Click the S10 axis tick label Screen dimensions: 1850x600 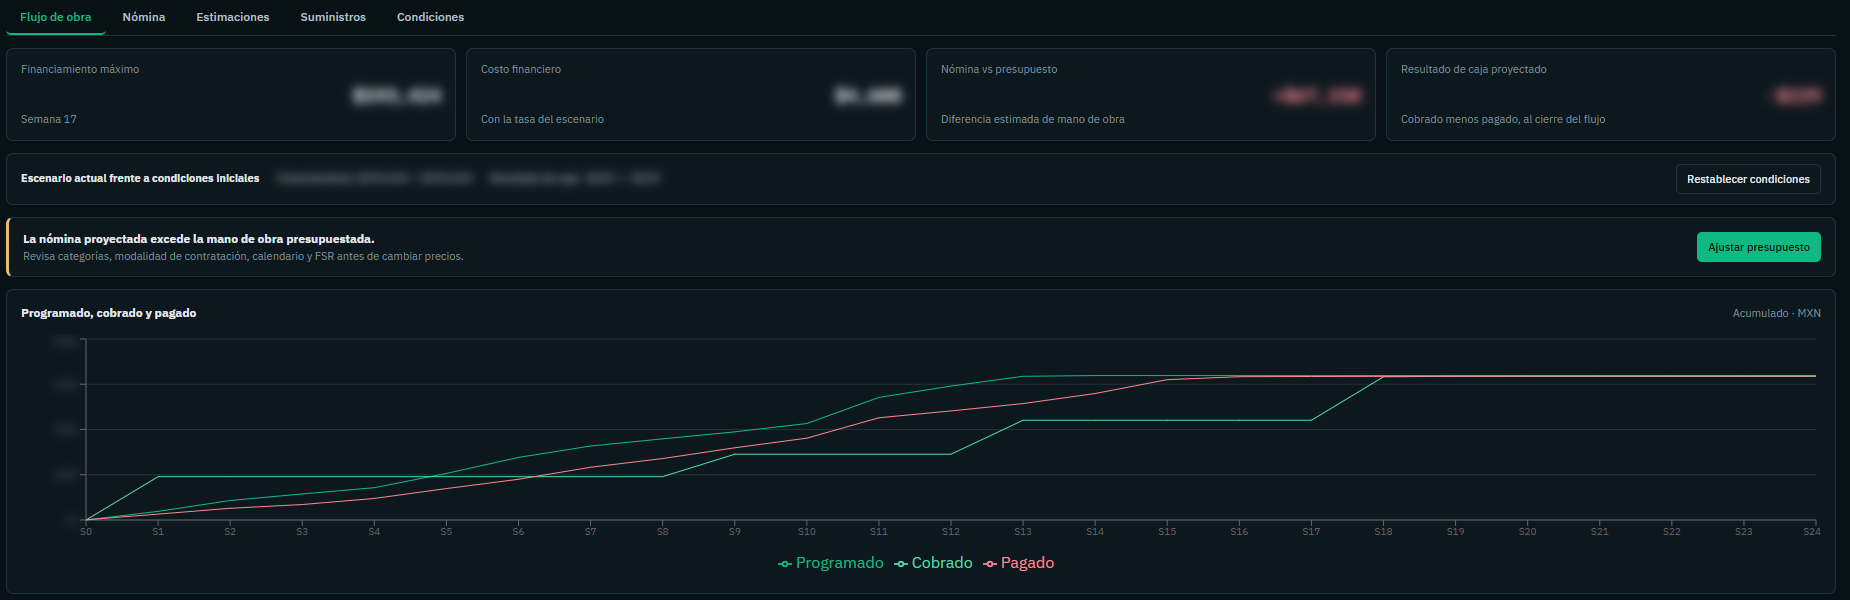(807, 532)
